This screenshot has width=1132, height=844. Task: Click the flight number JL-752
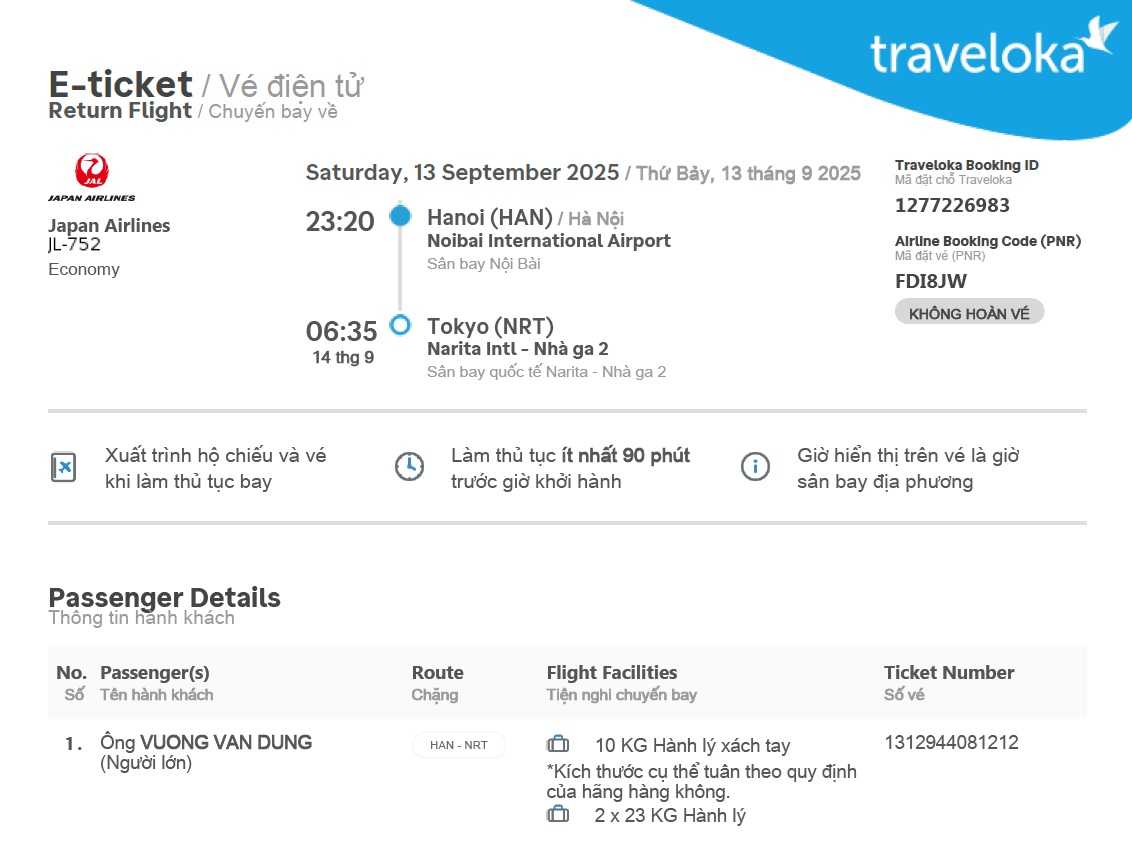coord(75,245)
